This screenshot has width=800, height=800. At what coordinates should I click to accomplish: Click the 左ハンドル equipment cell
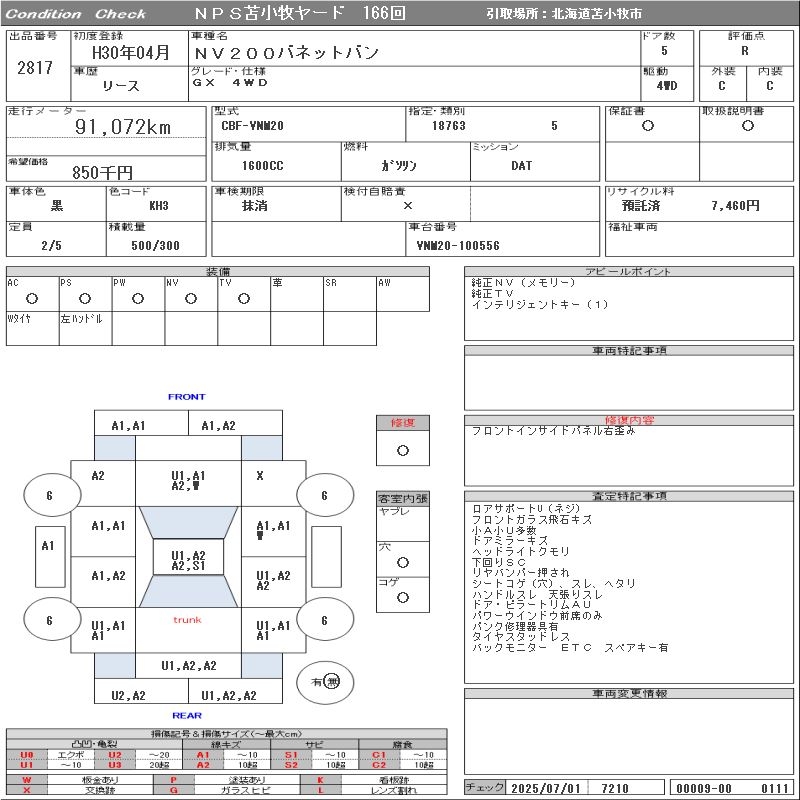(x=85, y=328)
